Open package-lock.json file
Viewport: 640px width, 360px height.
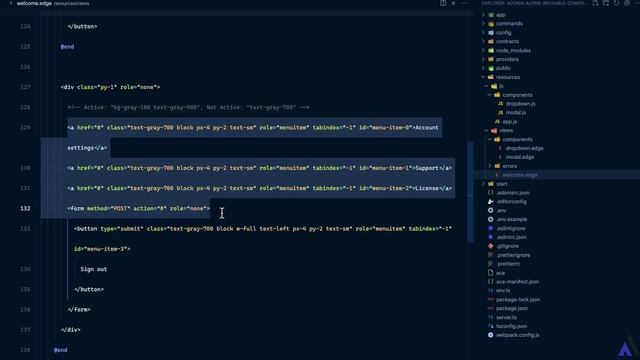[518, 300]
